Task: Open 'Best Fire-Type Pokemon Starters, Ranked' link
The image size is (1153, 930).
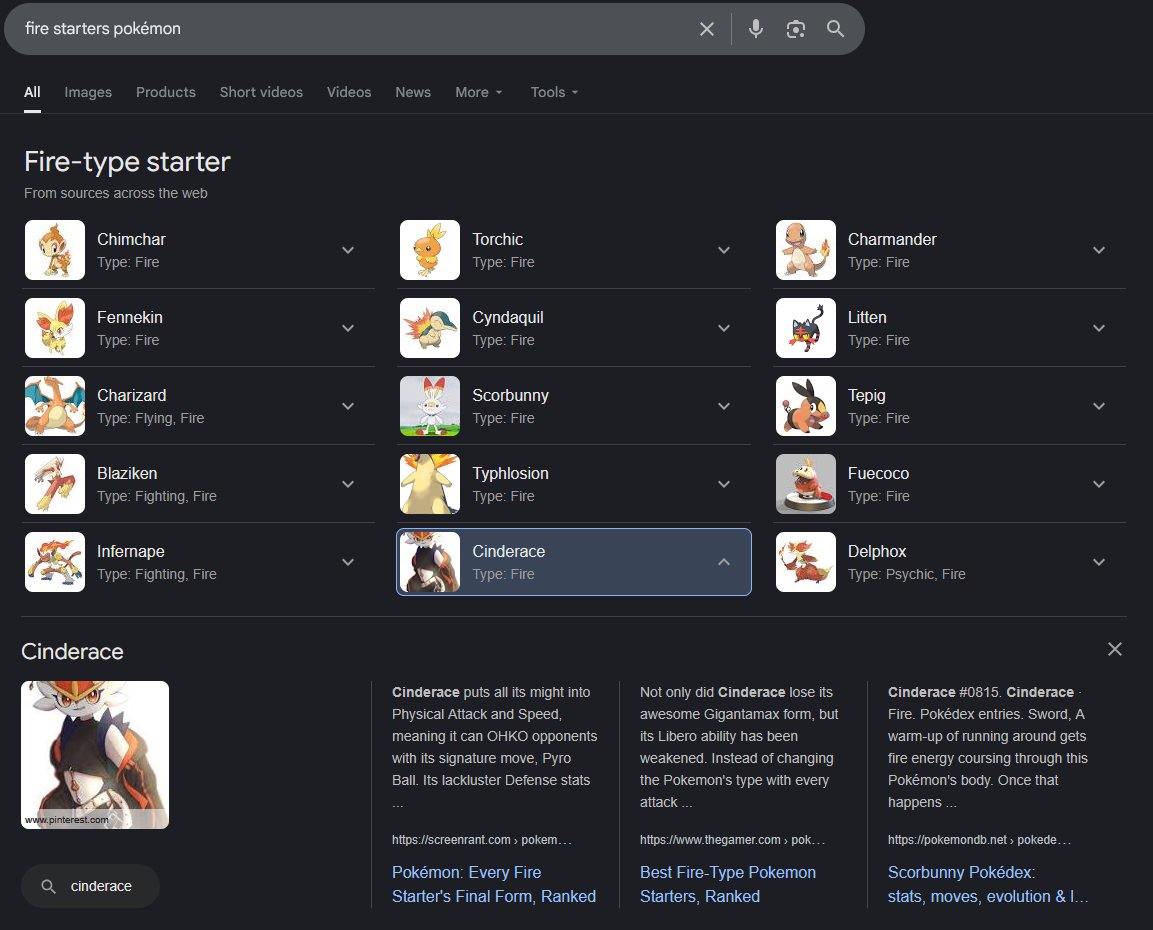Action: coord(728,884)
